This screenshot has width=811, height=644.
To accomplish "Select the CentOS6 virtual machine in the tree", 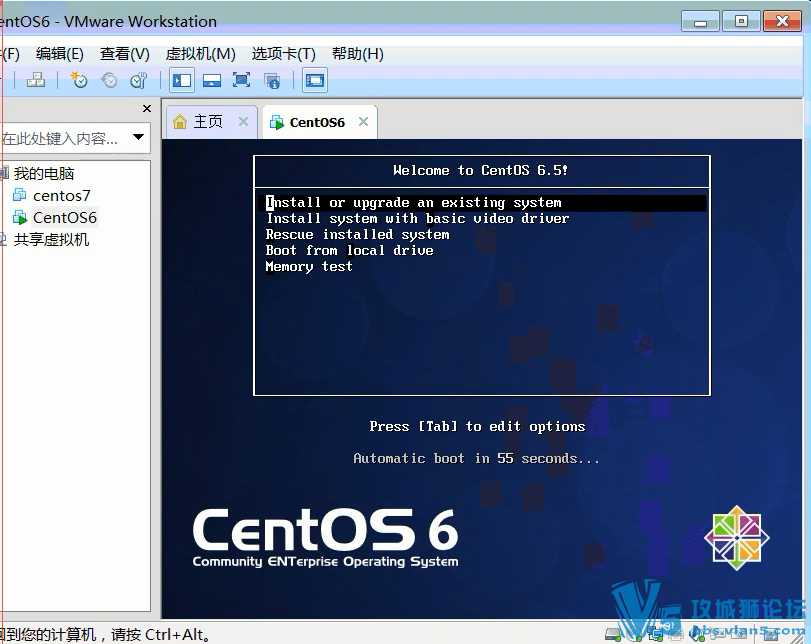I will coord(65,218).
